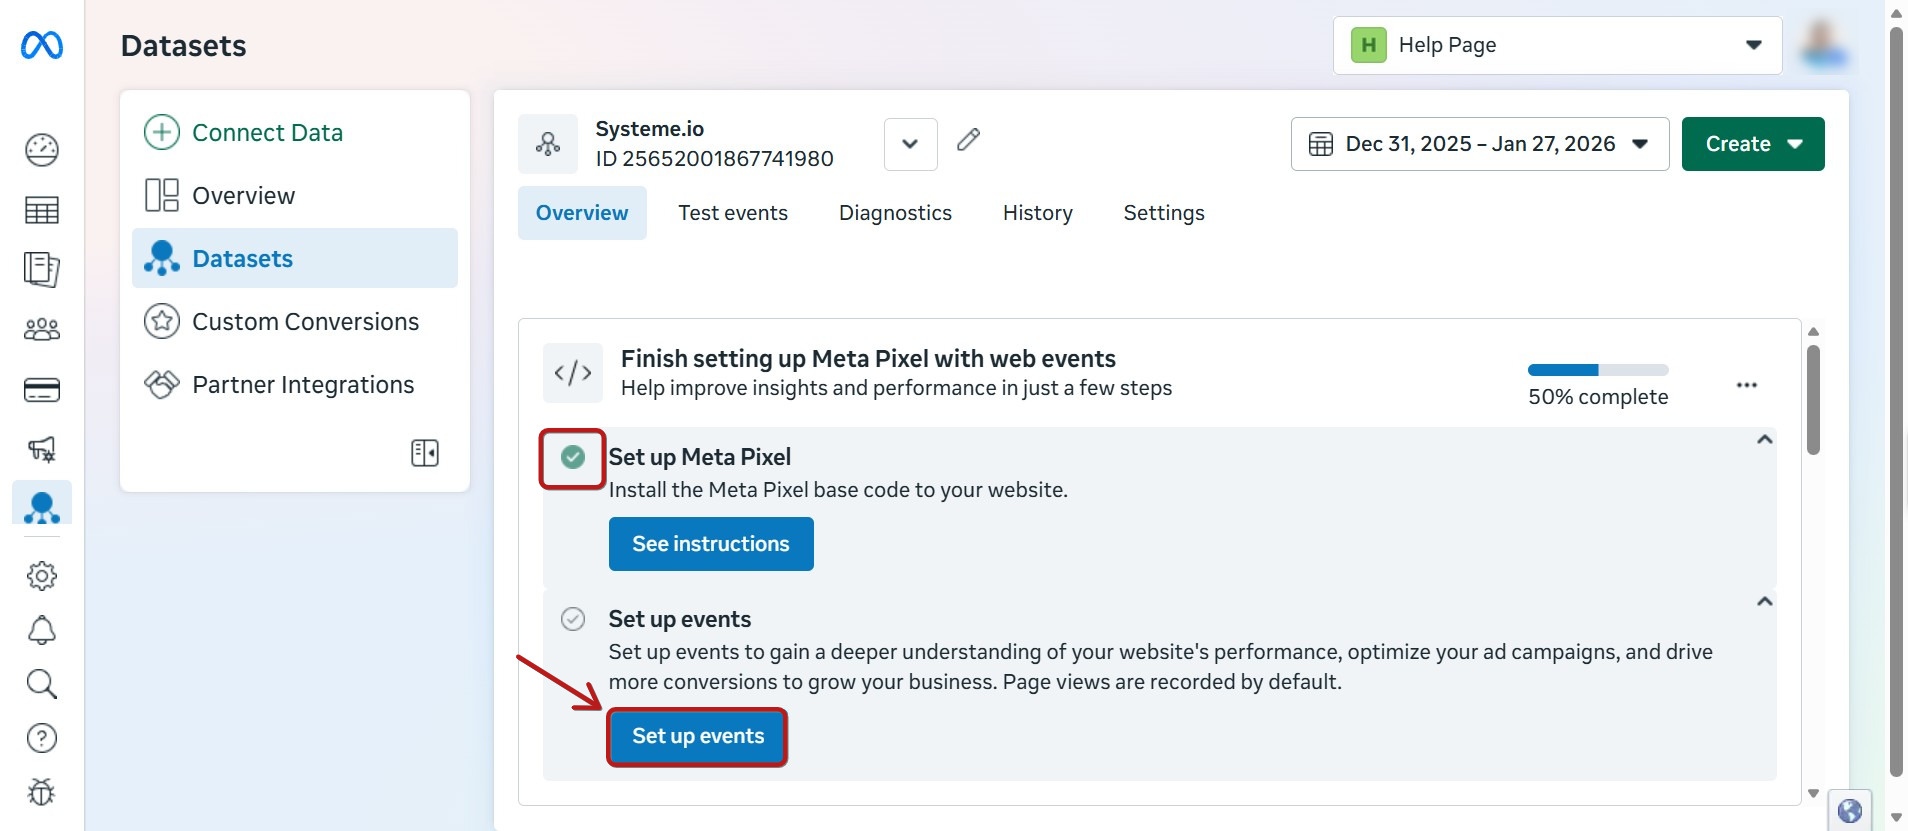Open the settings gear icon in left rail

coord(42,576)
